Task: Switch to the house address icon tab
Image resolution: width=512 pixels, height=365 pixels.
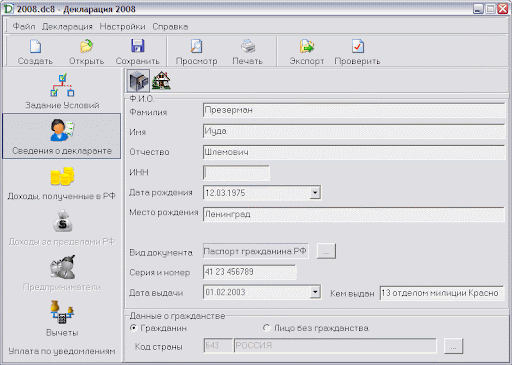Action: 161,81
